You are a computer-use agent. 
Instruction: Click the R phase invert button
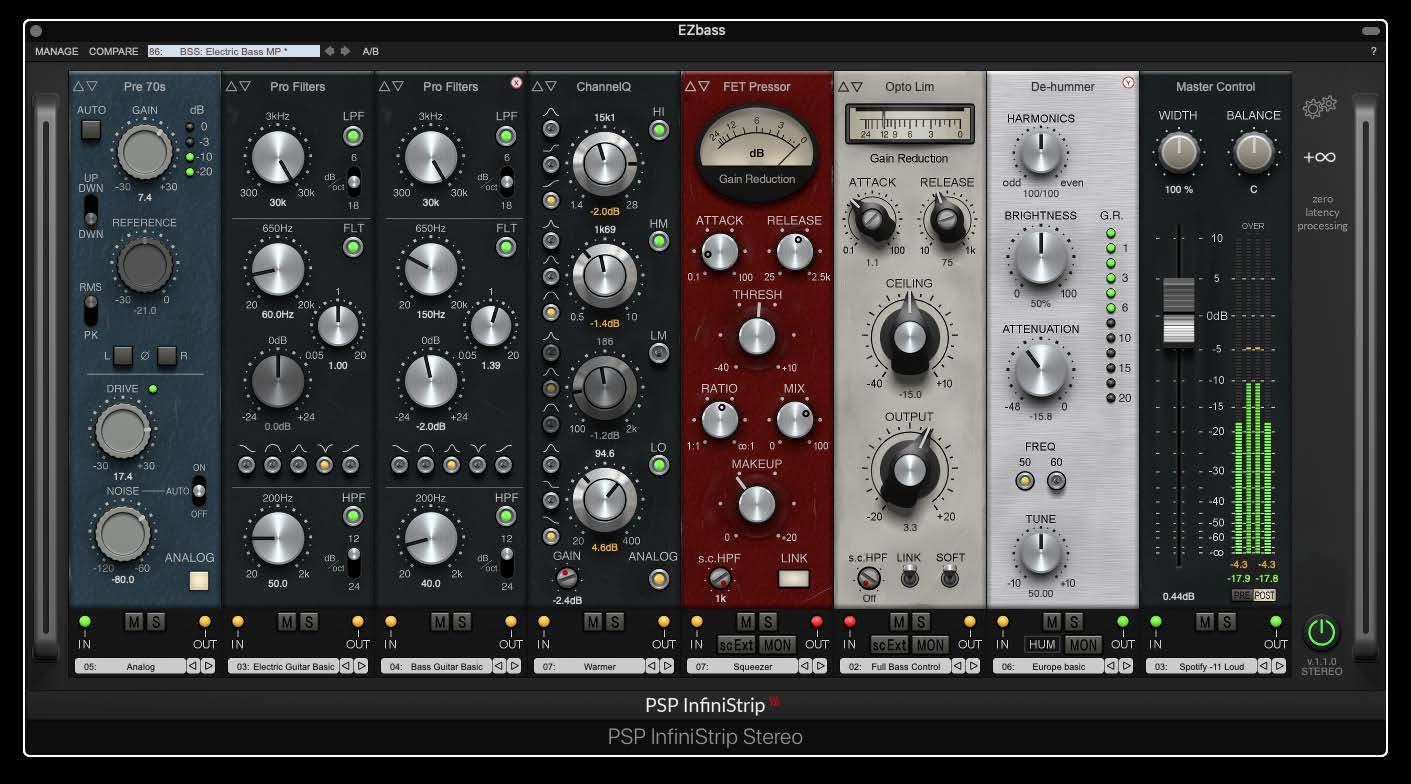click(167, 355)
